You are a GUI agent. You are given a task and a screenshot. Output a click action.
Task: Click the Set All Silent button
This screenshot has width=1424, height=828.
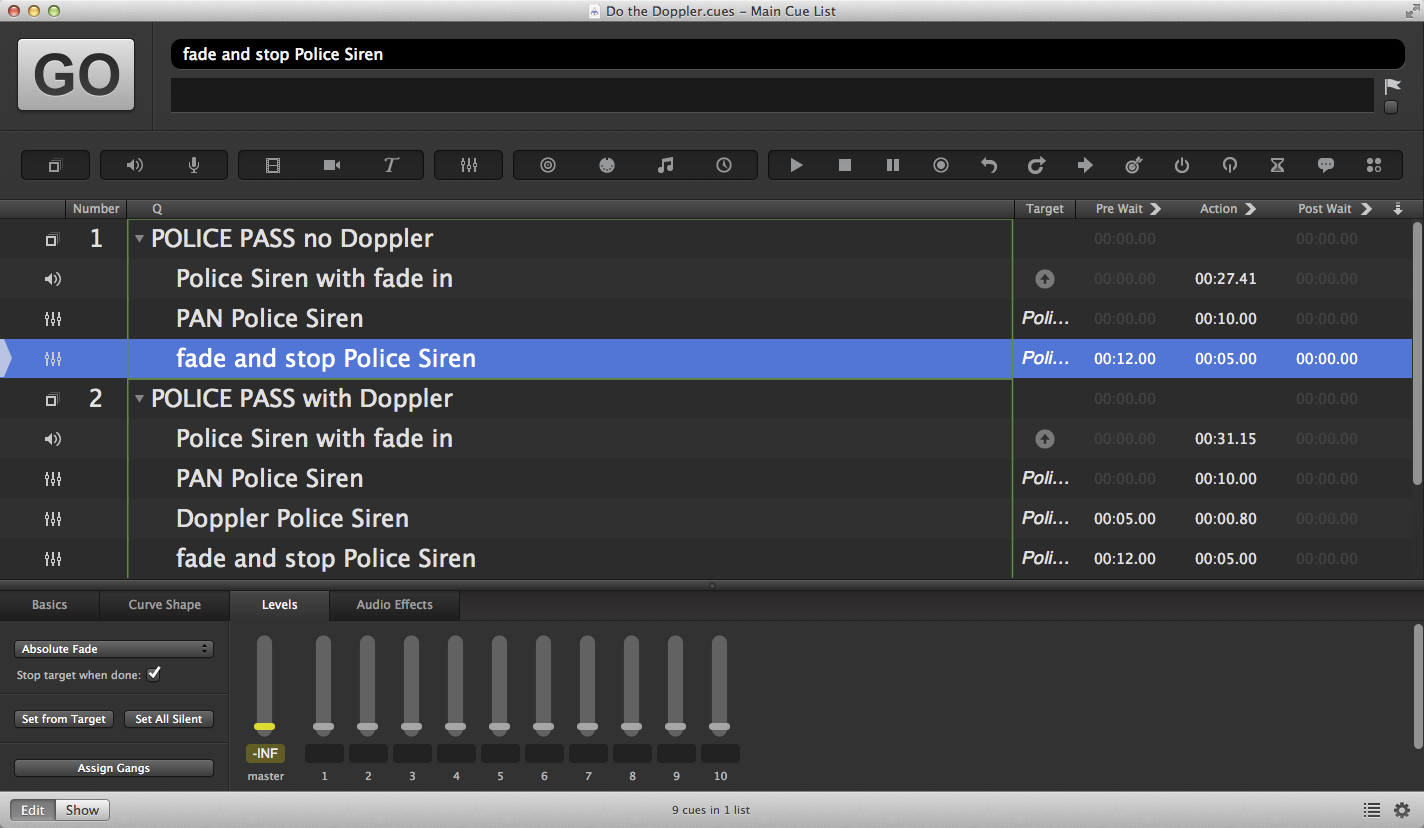coord(168,719)
